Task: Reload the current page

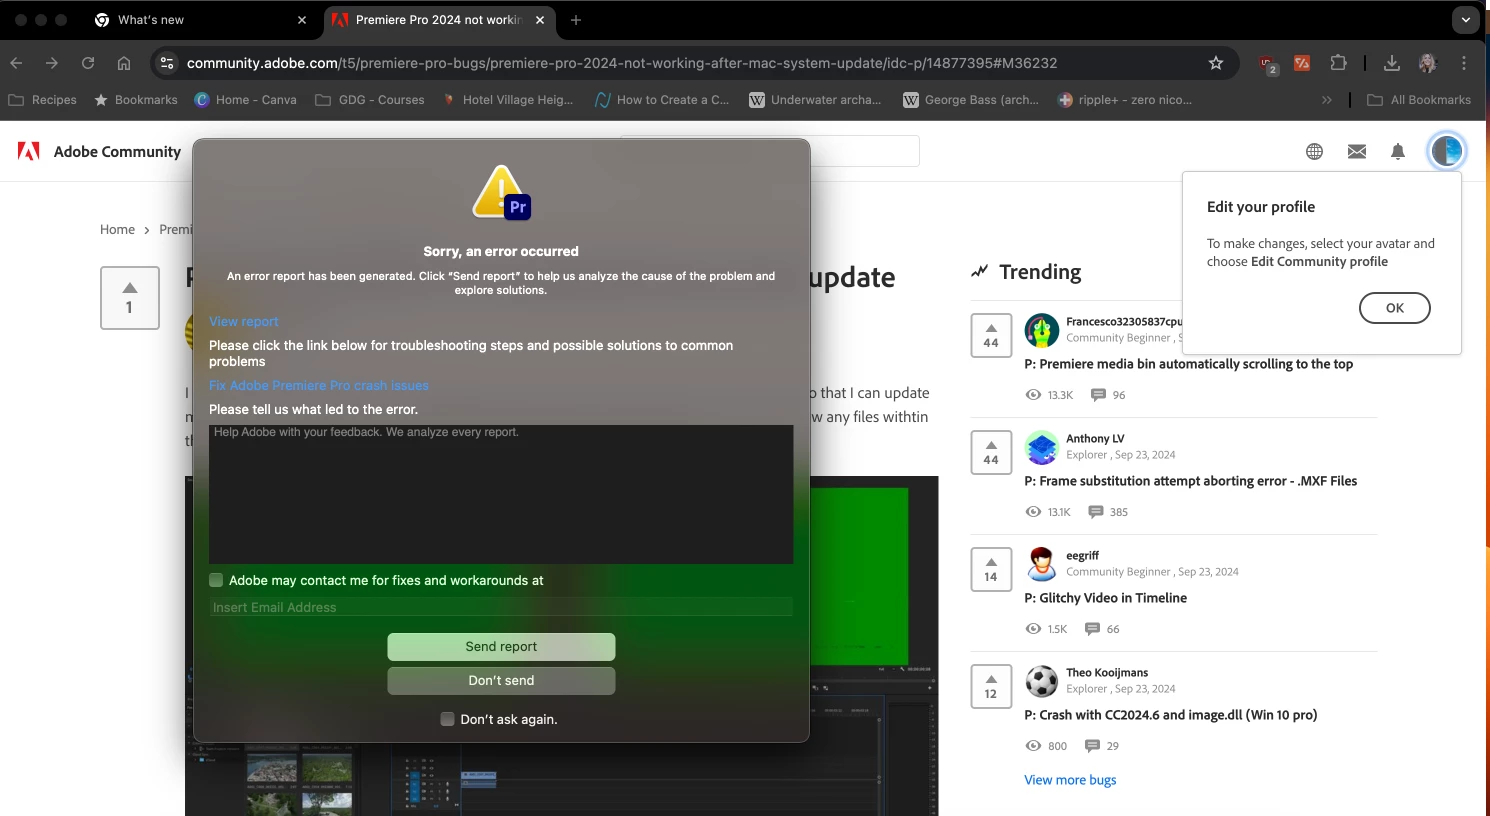Action: pyautogui.click(x=88, y=63)
